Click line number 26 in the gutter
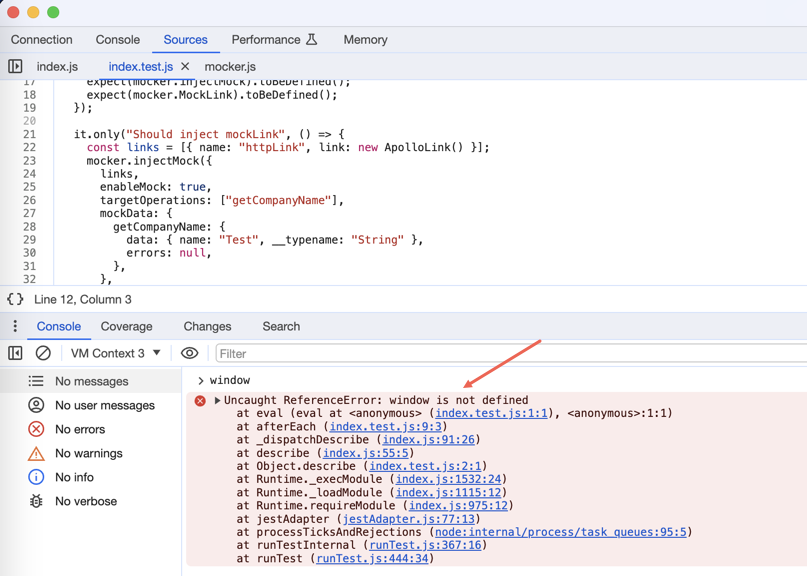 [x=29, y=200]
